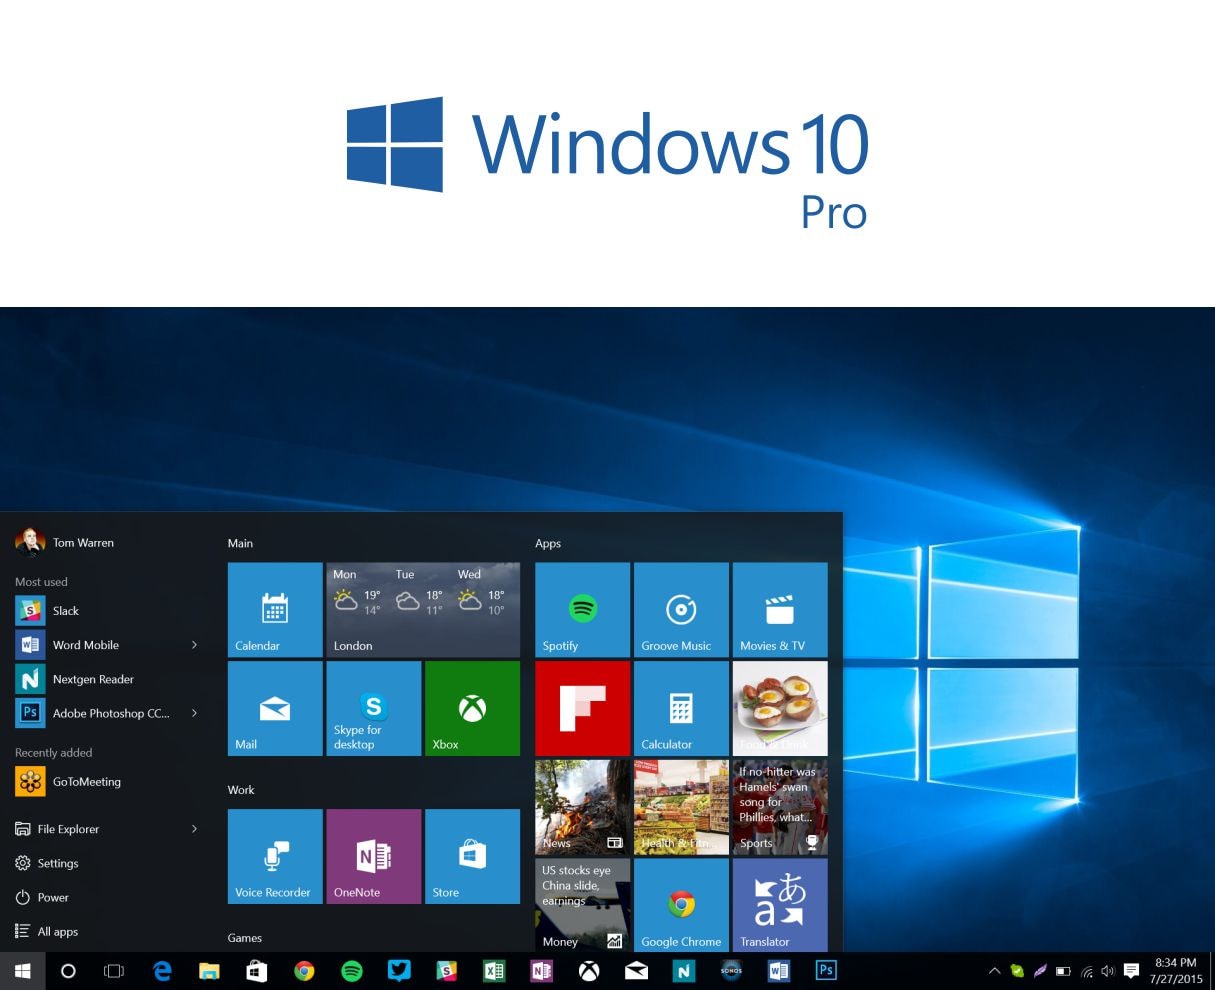1215x990 pixels.
Task: Open Nextgen Reader from the taskbar
Action: (x=684, y=971)
